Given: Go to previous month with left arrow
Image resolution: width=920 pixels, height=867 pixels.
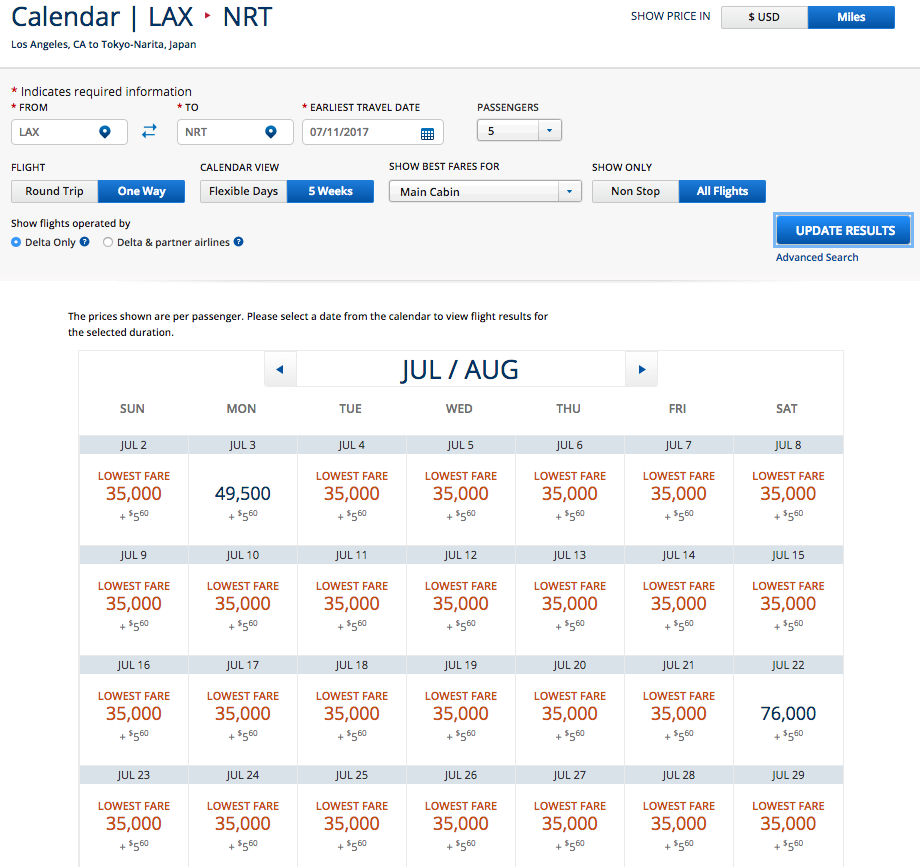Looking at the screenshot, I should click(x=280, y=370).
